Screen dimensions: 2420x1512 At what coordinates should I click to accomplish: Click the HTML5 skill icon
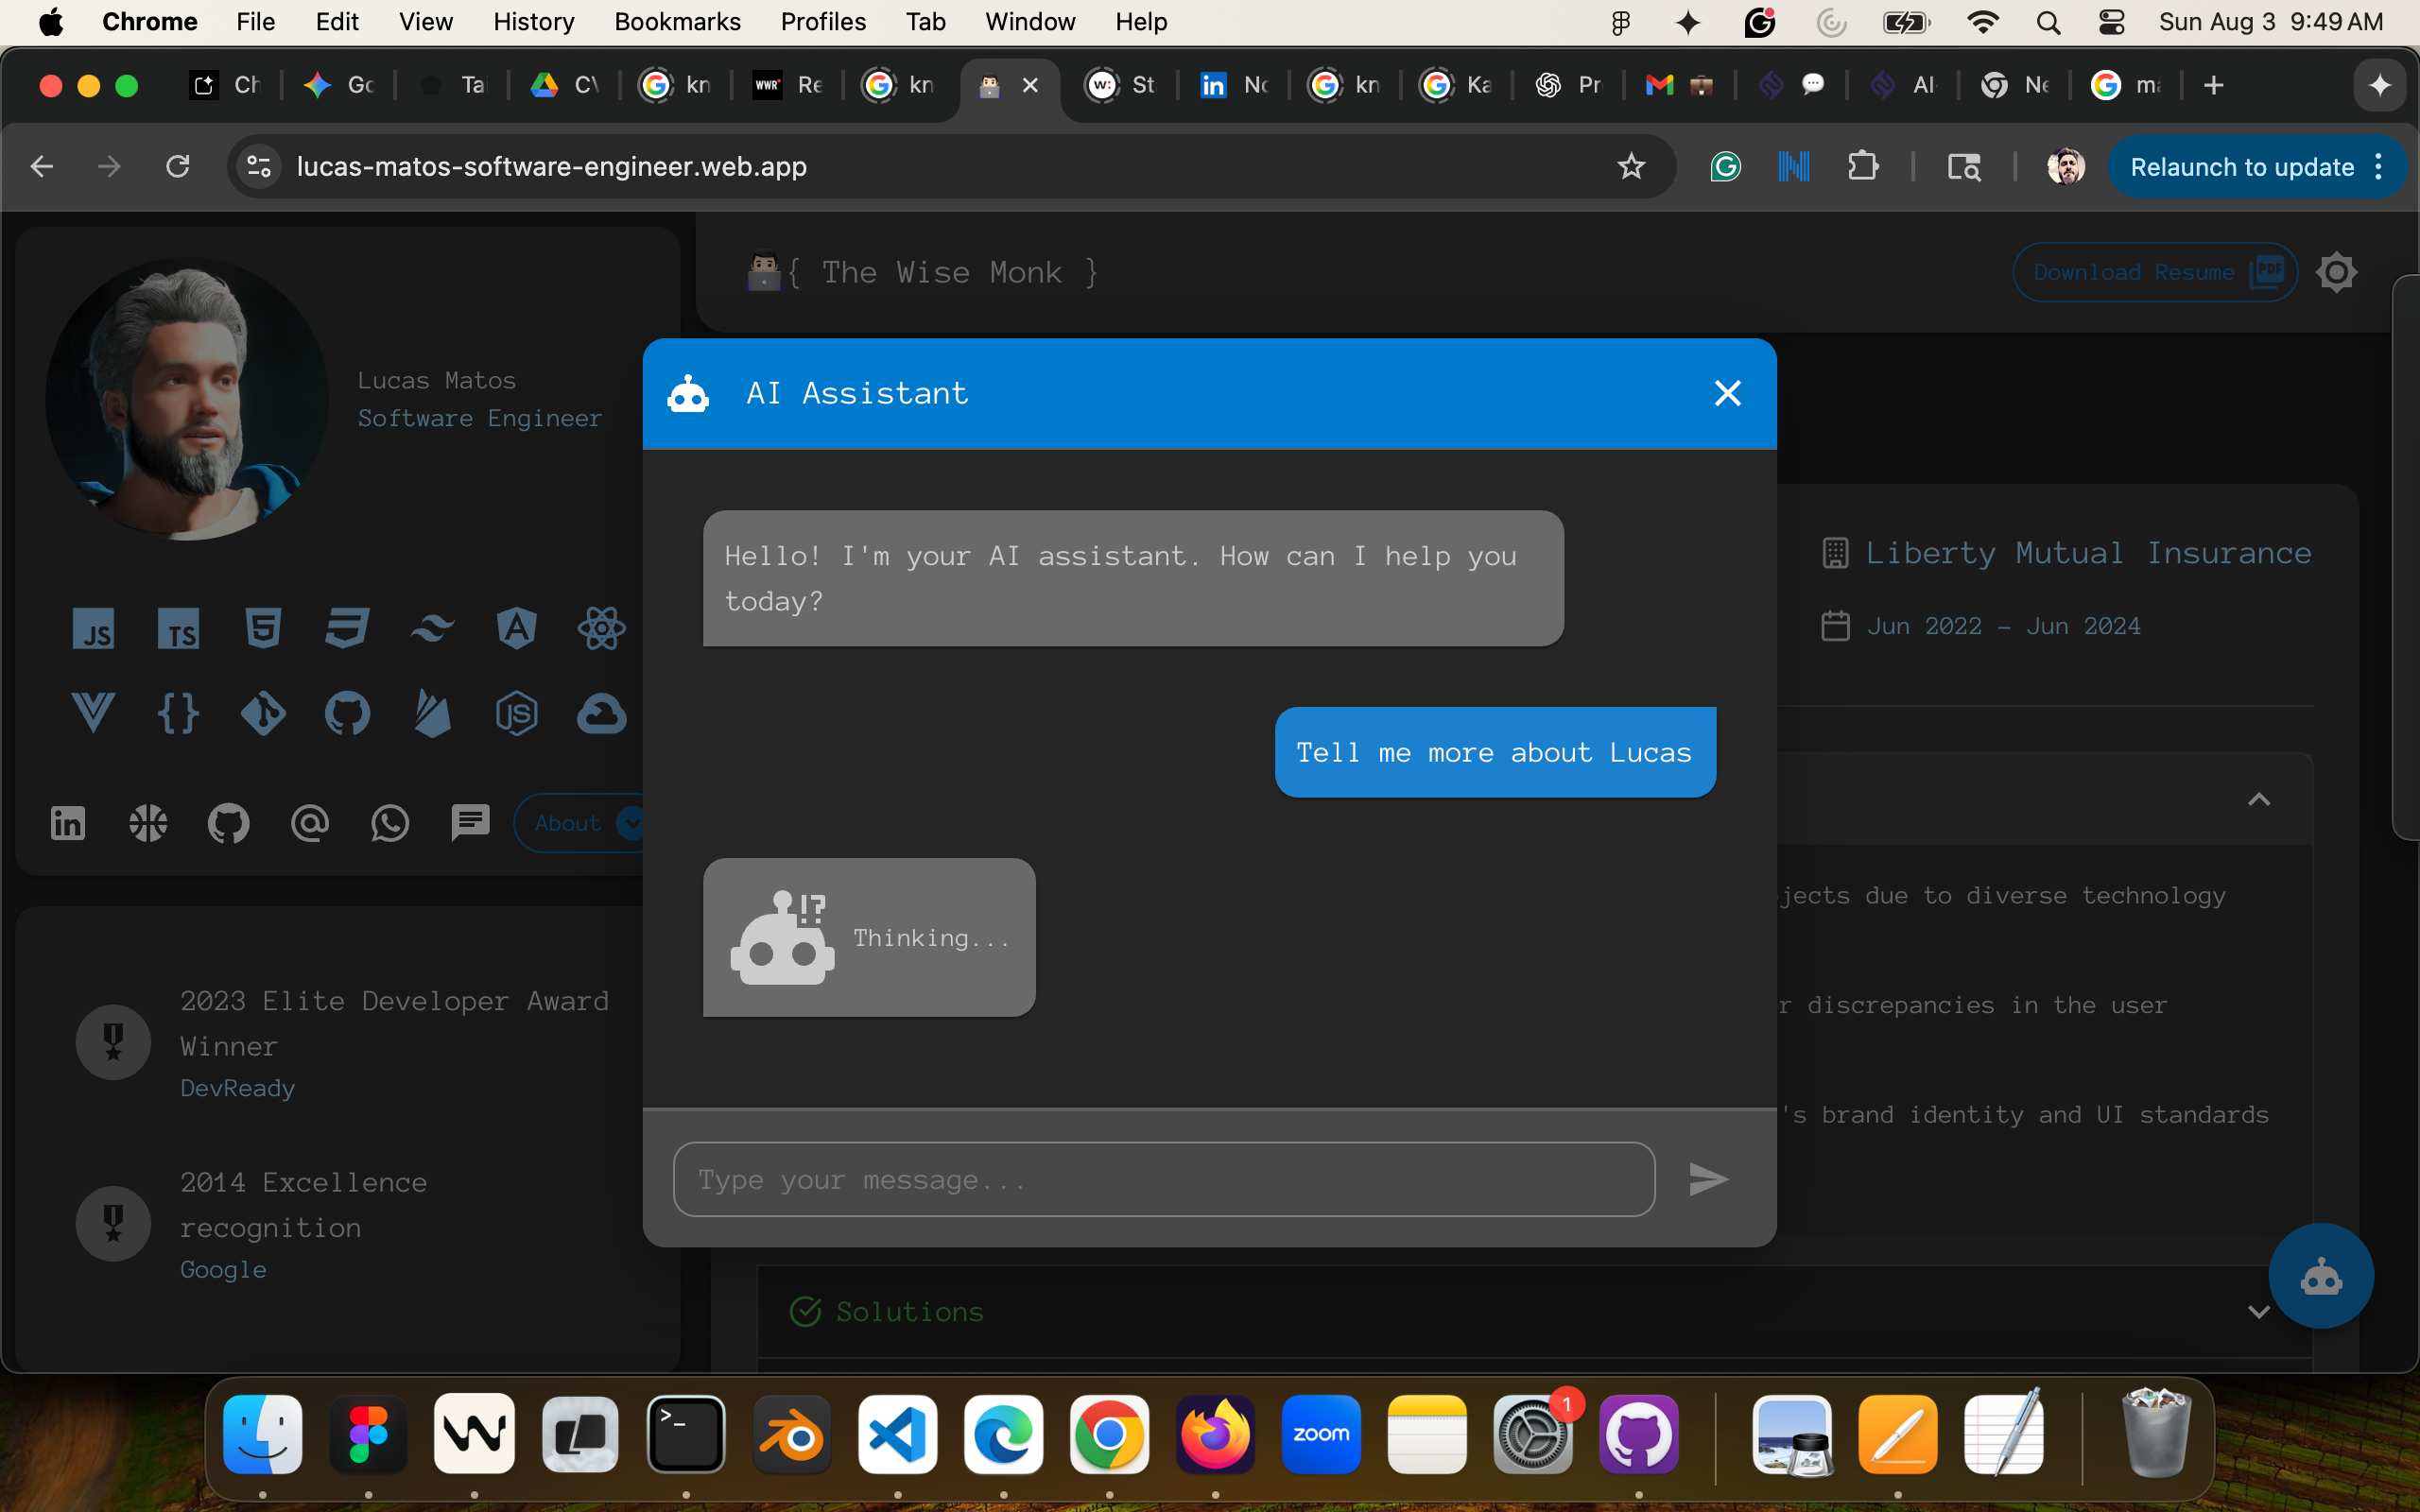tap(263, 629)
